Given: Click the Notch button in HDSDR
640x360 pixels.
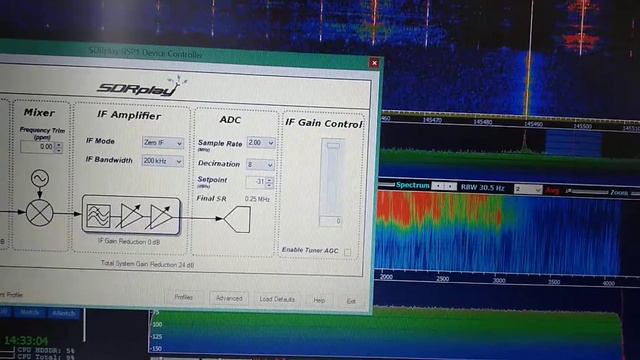Looking at the screenshot, I should click(30, 313).
